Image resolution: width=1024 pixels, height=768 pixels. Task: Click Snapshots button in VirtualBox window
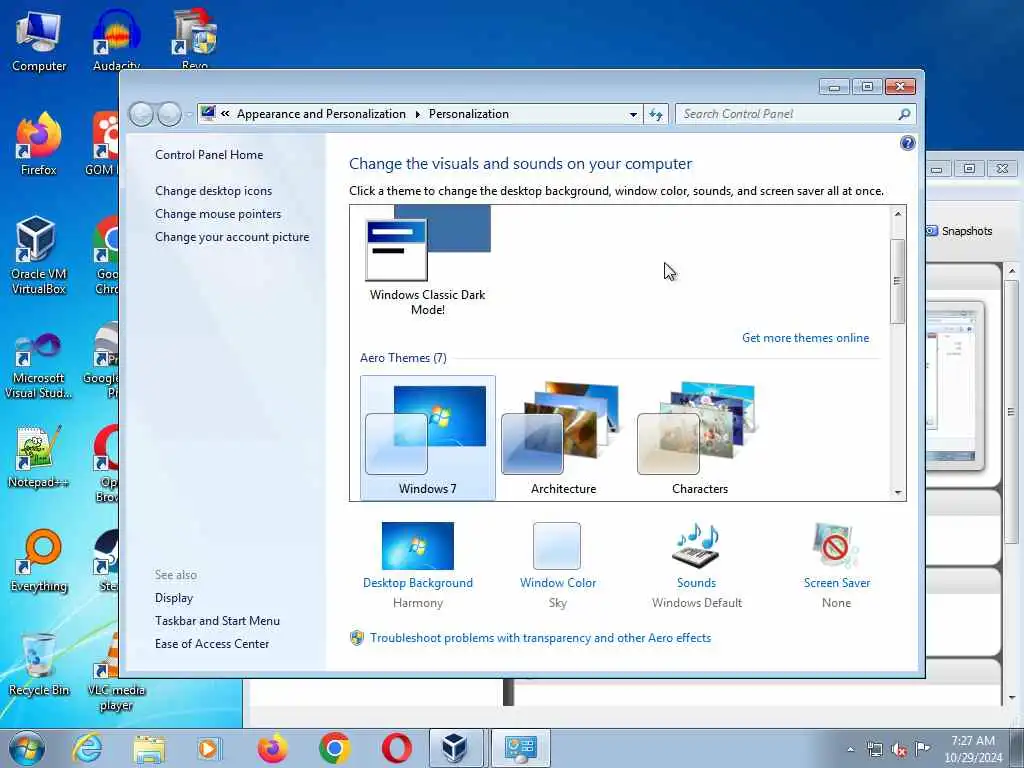pyautogui.click(x=959, y=231)
